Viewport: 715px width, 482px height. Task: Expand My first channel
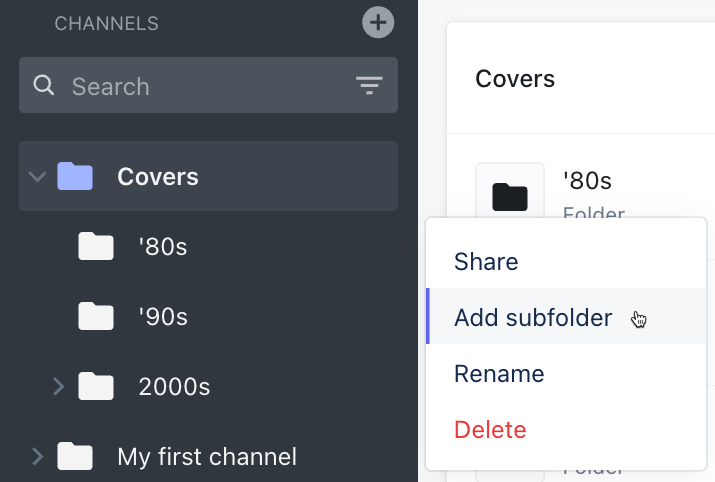pyautogui.click(x=37, y=456)
